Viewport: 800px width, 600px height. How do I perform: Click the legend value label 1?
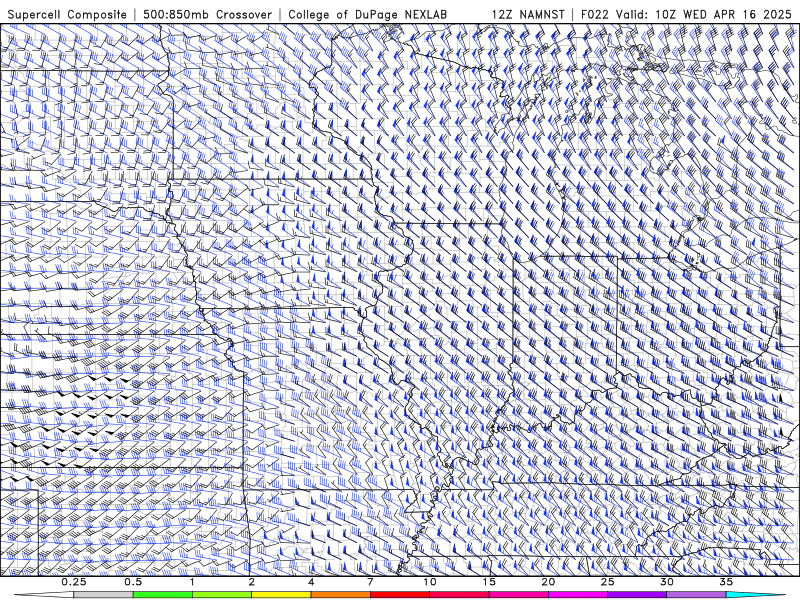[192, 582]
